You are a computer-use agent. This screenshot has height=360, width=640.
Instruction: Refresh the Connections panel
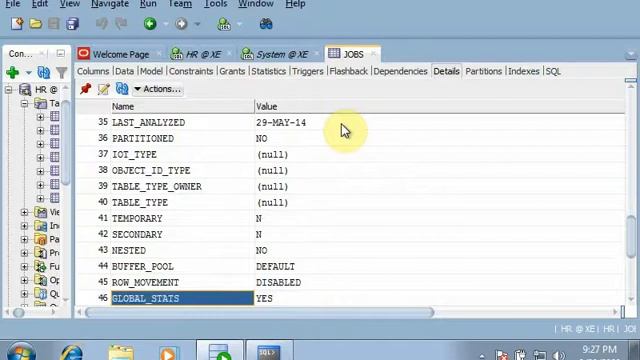pyautogui.click(x=44, y=73)
